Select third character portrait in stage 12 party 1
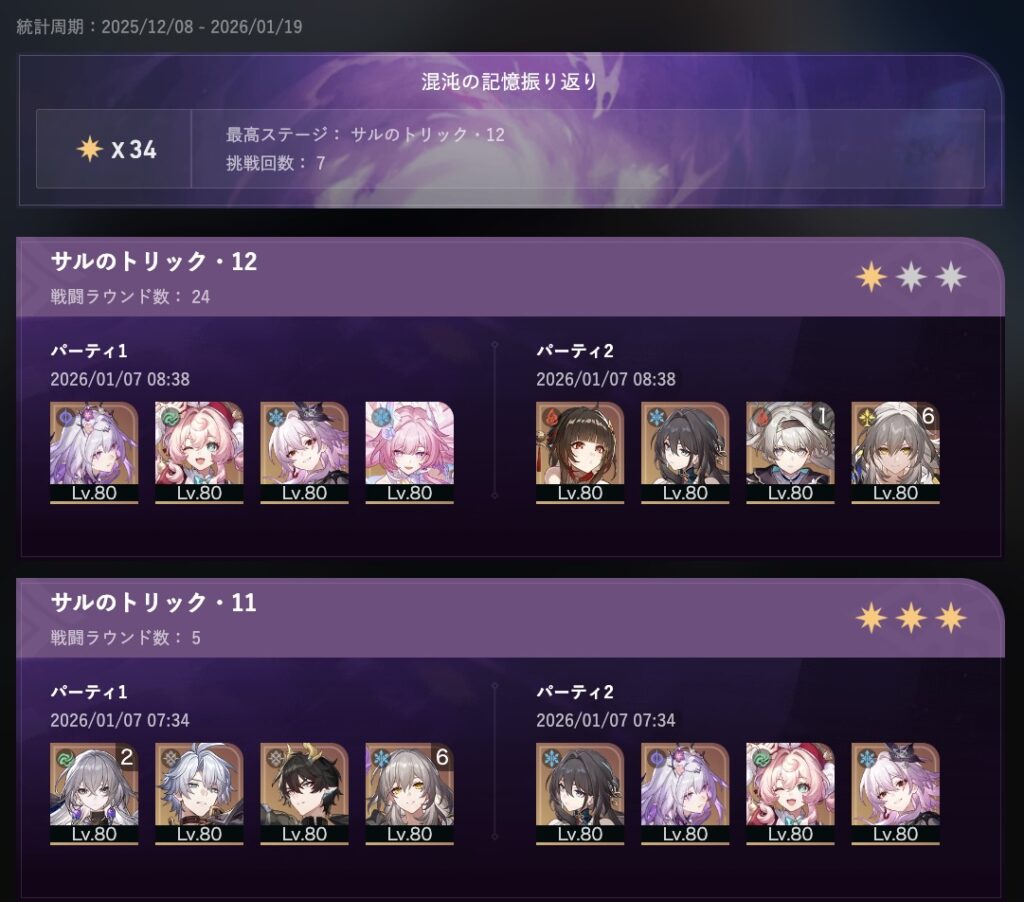Screen dimensions: 1024x902 [x=304, y=453]
